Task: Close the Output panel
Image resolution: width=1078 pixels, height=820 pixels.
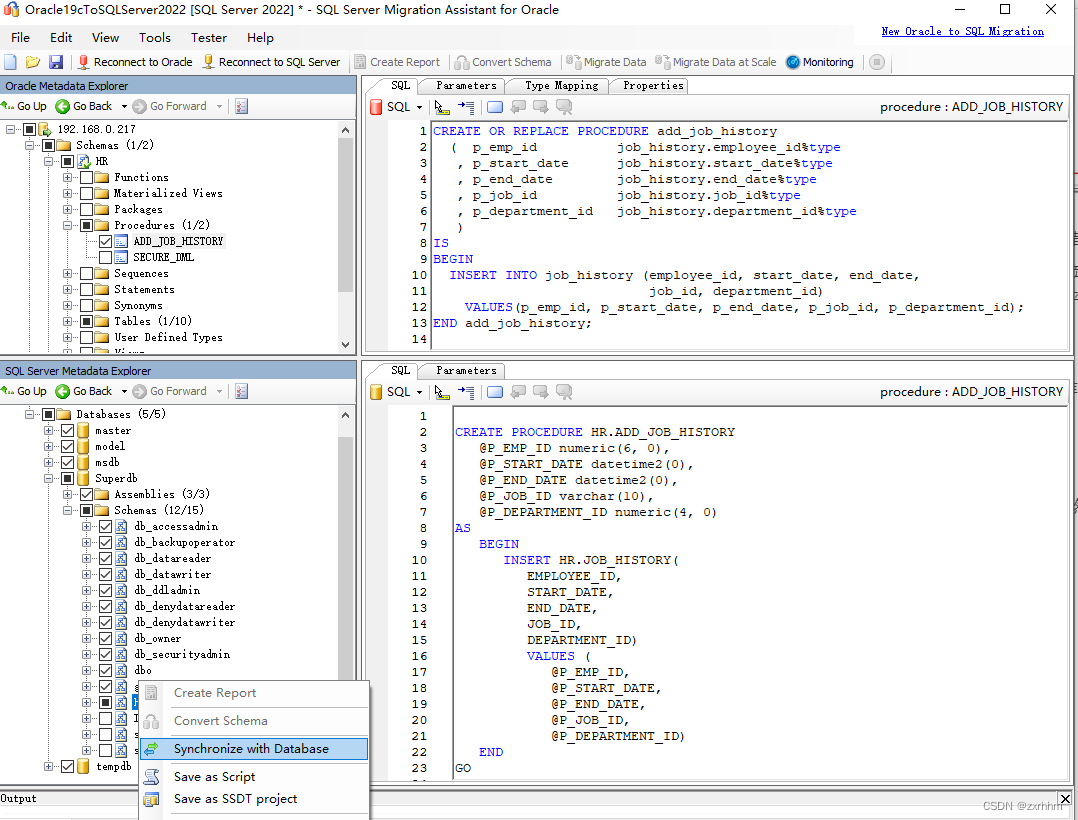Action: click(1065, 799)
